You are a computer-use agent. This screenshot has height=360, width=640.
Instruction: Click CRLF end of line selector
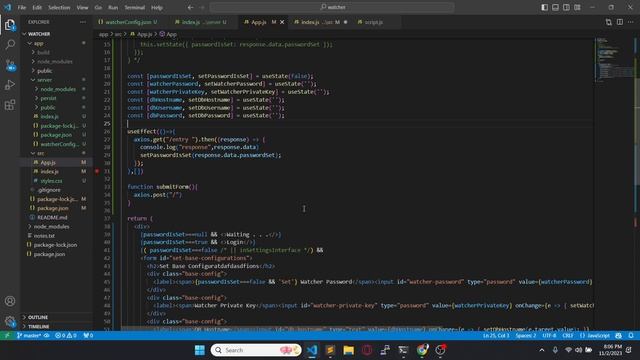coord(568,336)
